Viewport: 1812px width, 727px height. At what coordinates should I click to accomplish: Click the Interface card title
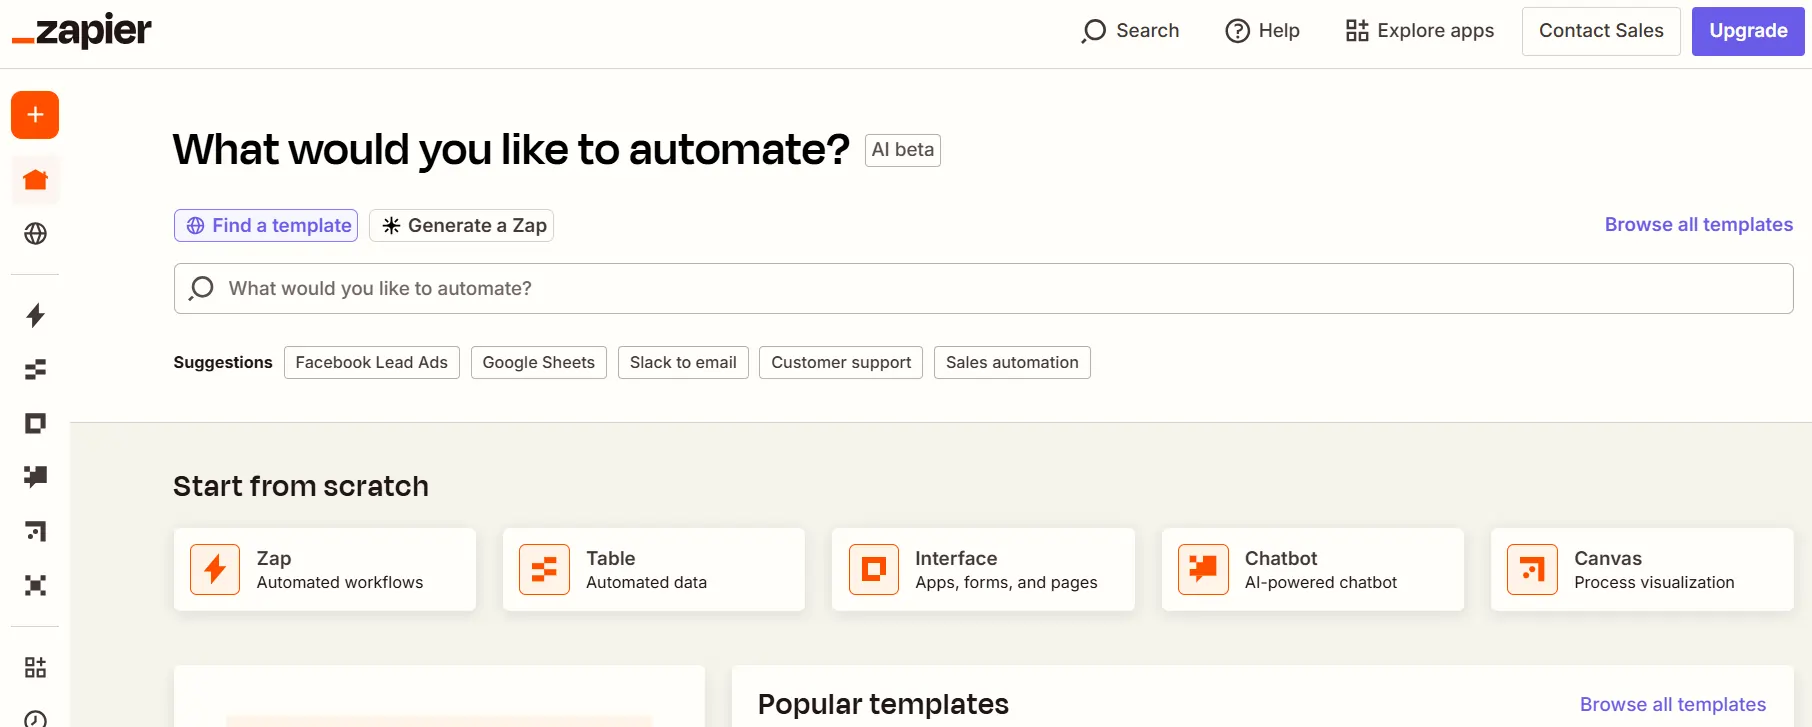[956, 558]
